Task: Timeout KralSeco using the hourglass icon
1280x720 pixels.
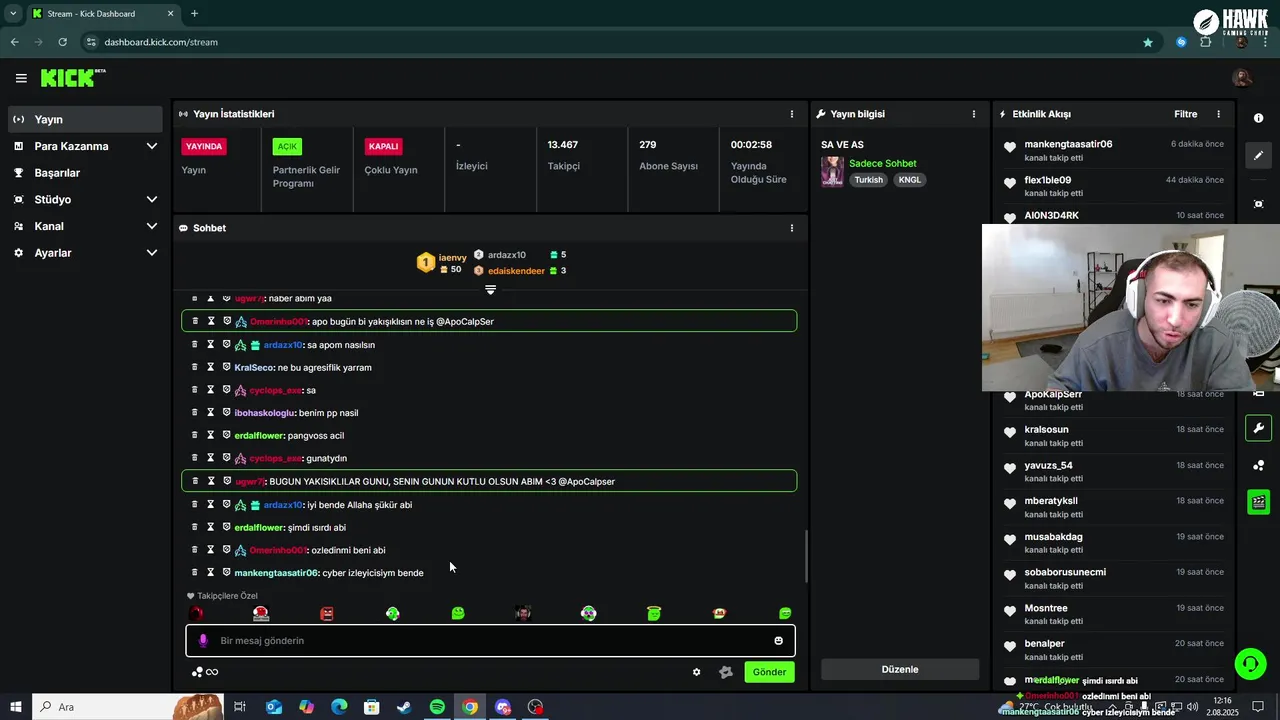Action: (x=211, y=367)
